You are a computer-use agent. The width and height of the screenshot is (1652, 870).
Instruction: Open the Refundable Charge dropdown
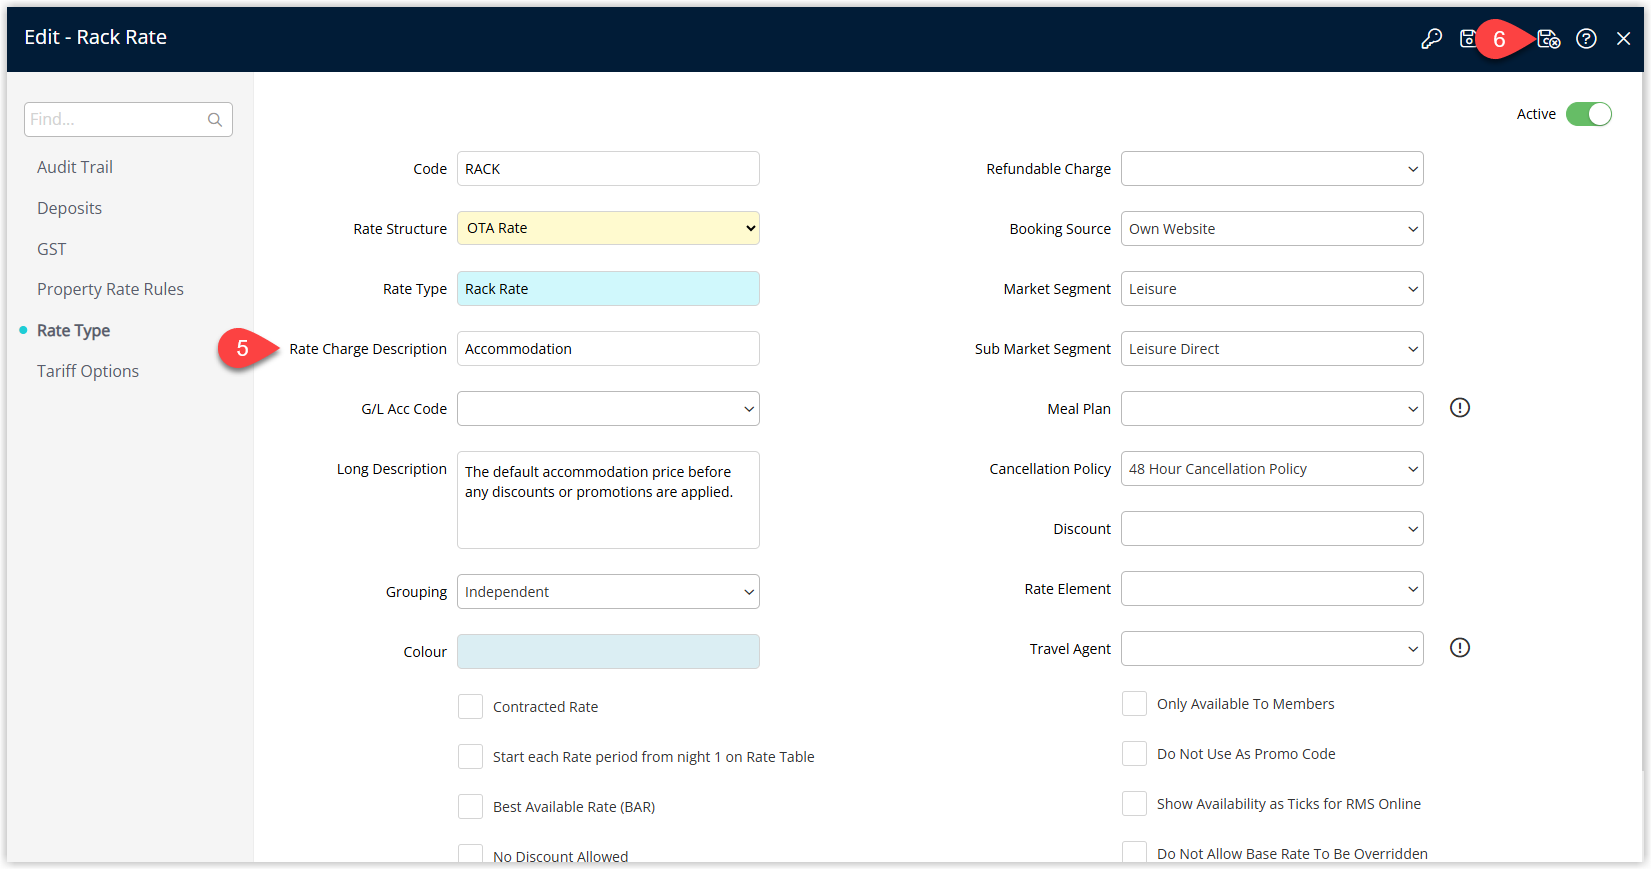1272,169
